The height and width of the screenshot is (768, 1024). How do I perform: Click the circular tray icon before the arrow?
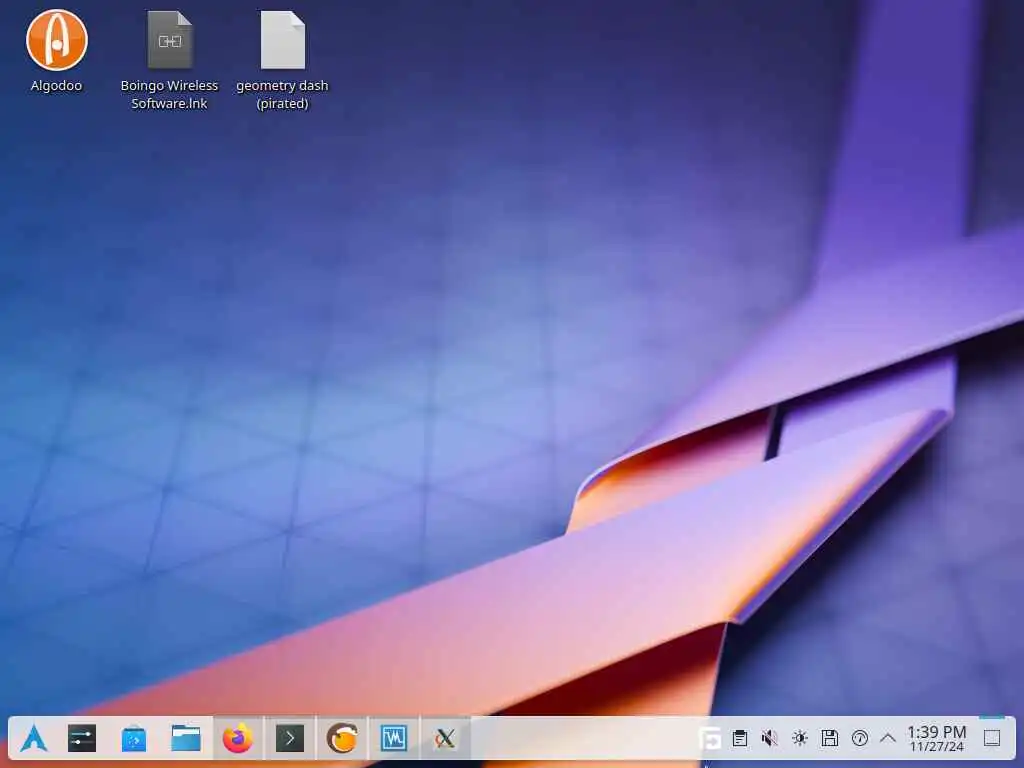pyautogui.click(x=860, y=739)
